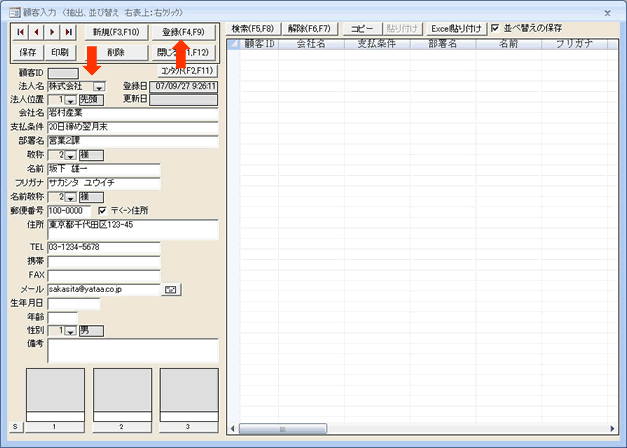Screen dimensions: 627x448
Task: Click 支払条件 column header in table
Action: (x=377, y=44)
